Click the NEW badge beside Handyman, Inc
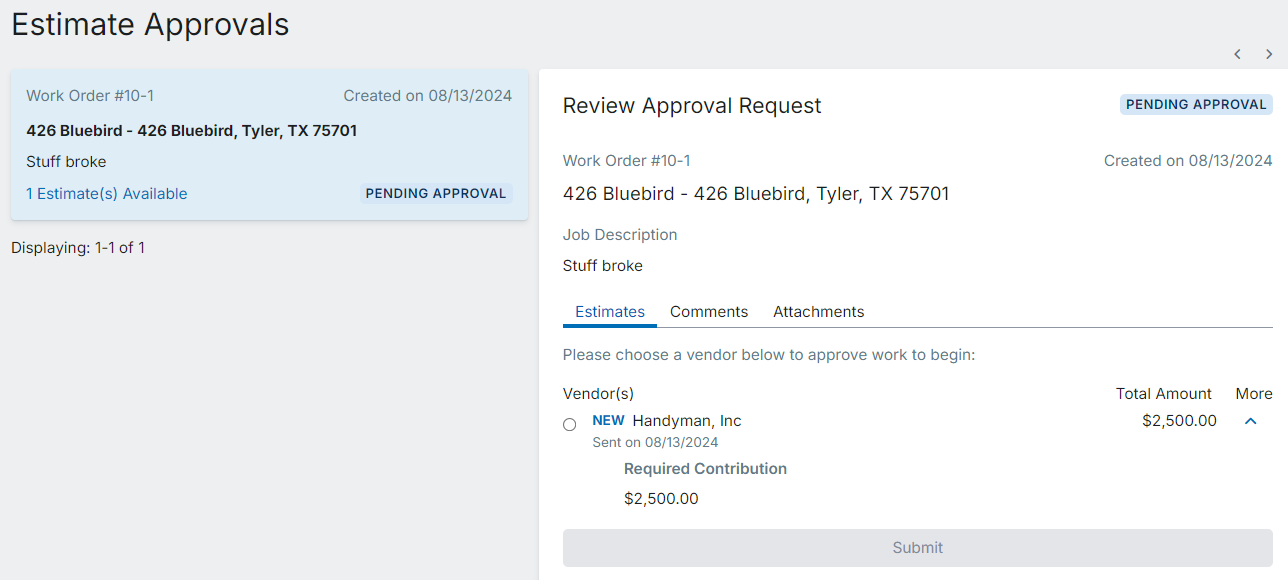The height and width of the screenshot is (580, 1288). 608,421
